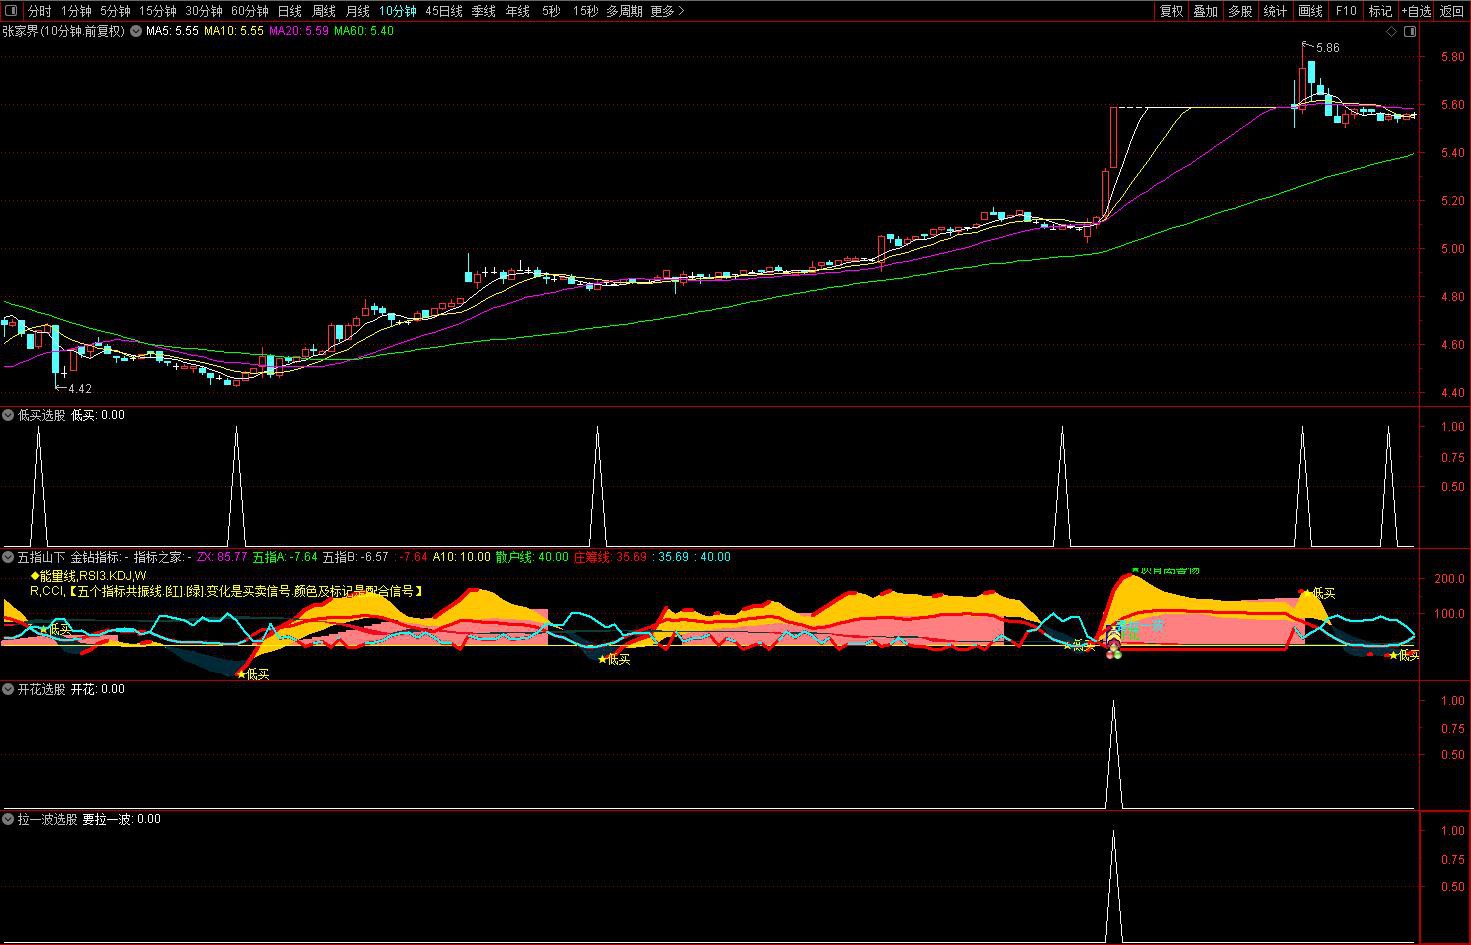
Task: Click the 多股 multi-stock button
Action: [1240, 11]
